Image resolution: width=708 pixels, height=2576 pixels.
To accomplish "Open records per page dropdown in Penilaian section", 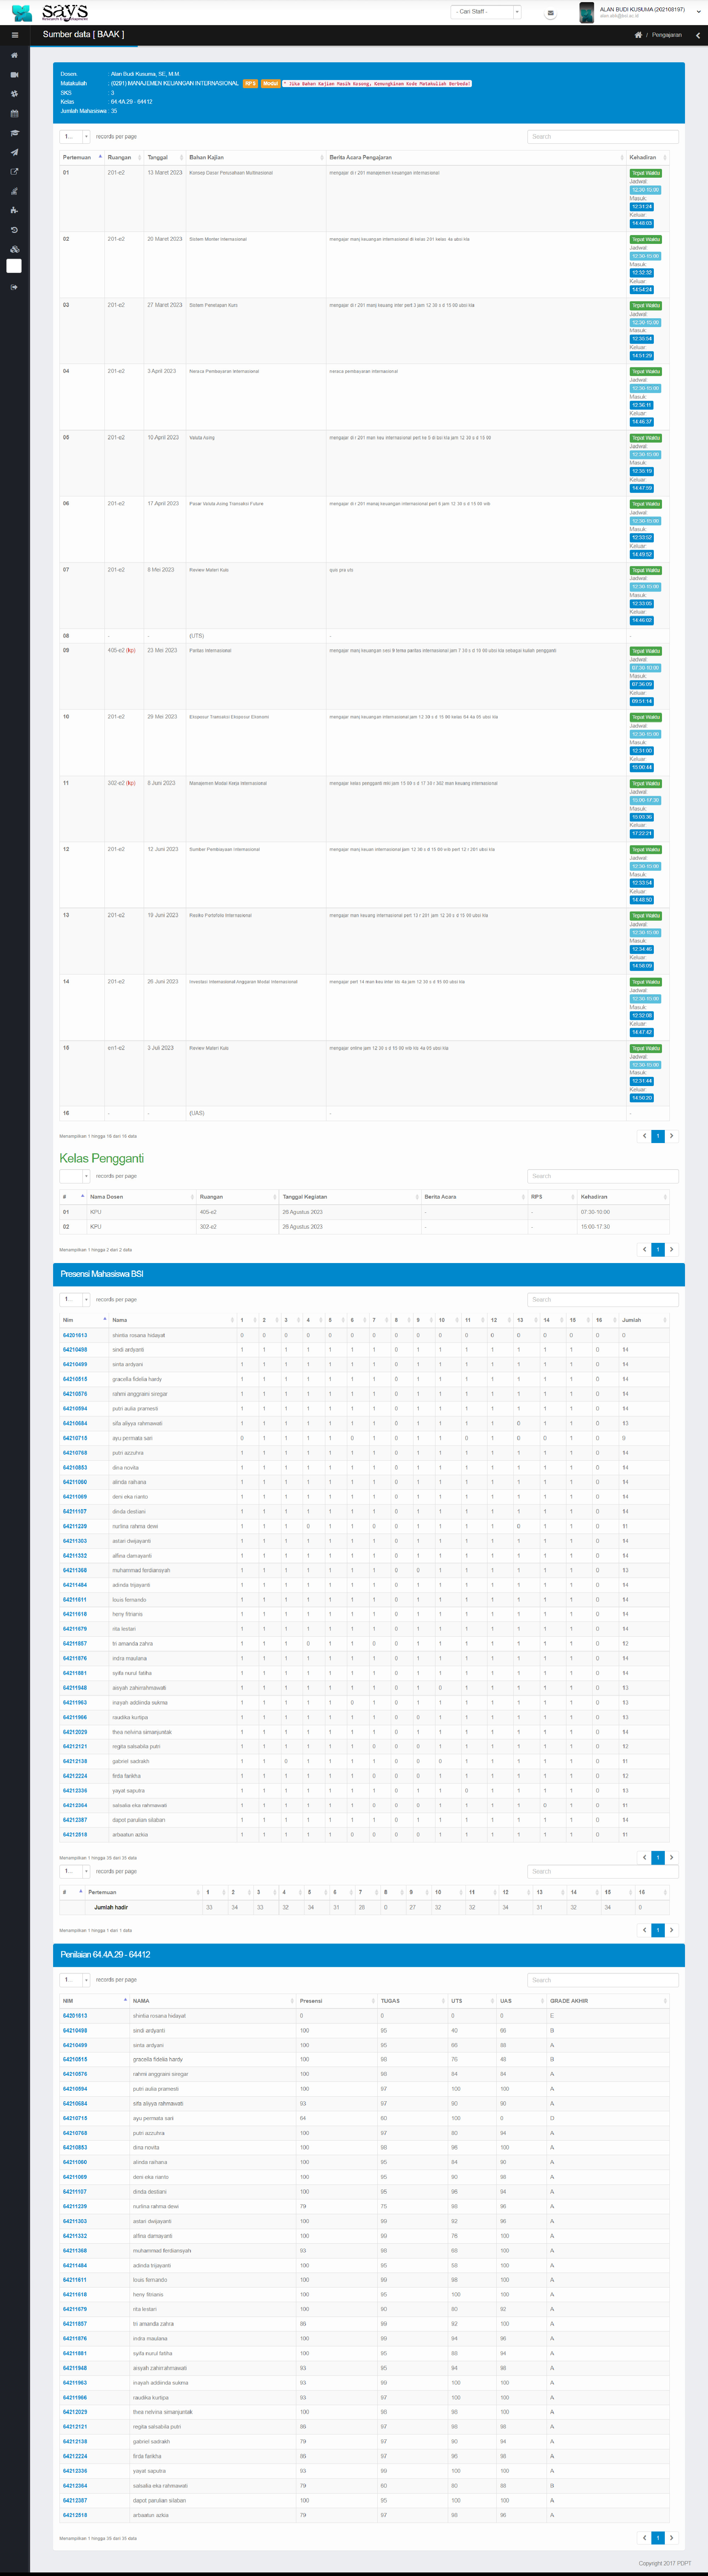I will pos(75,1980).
